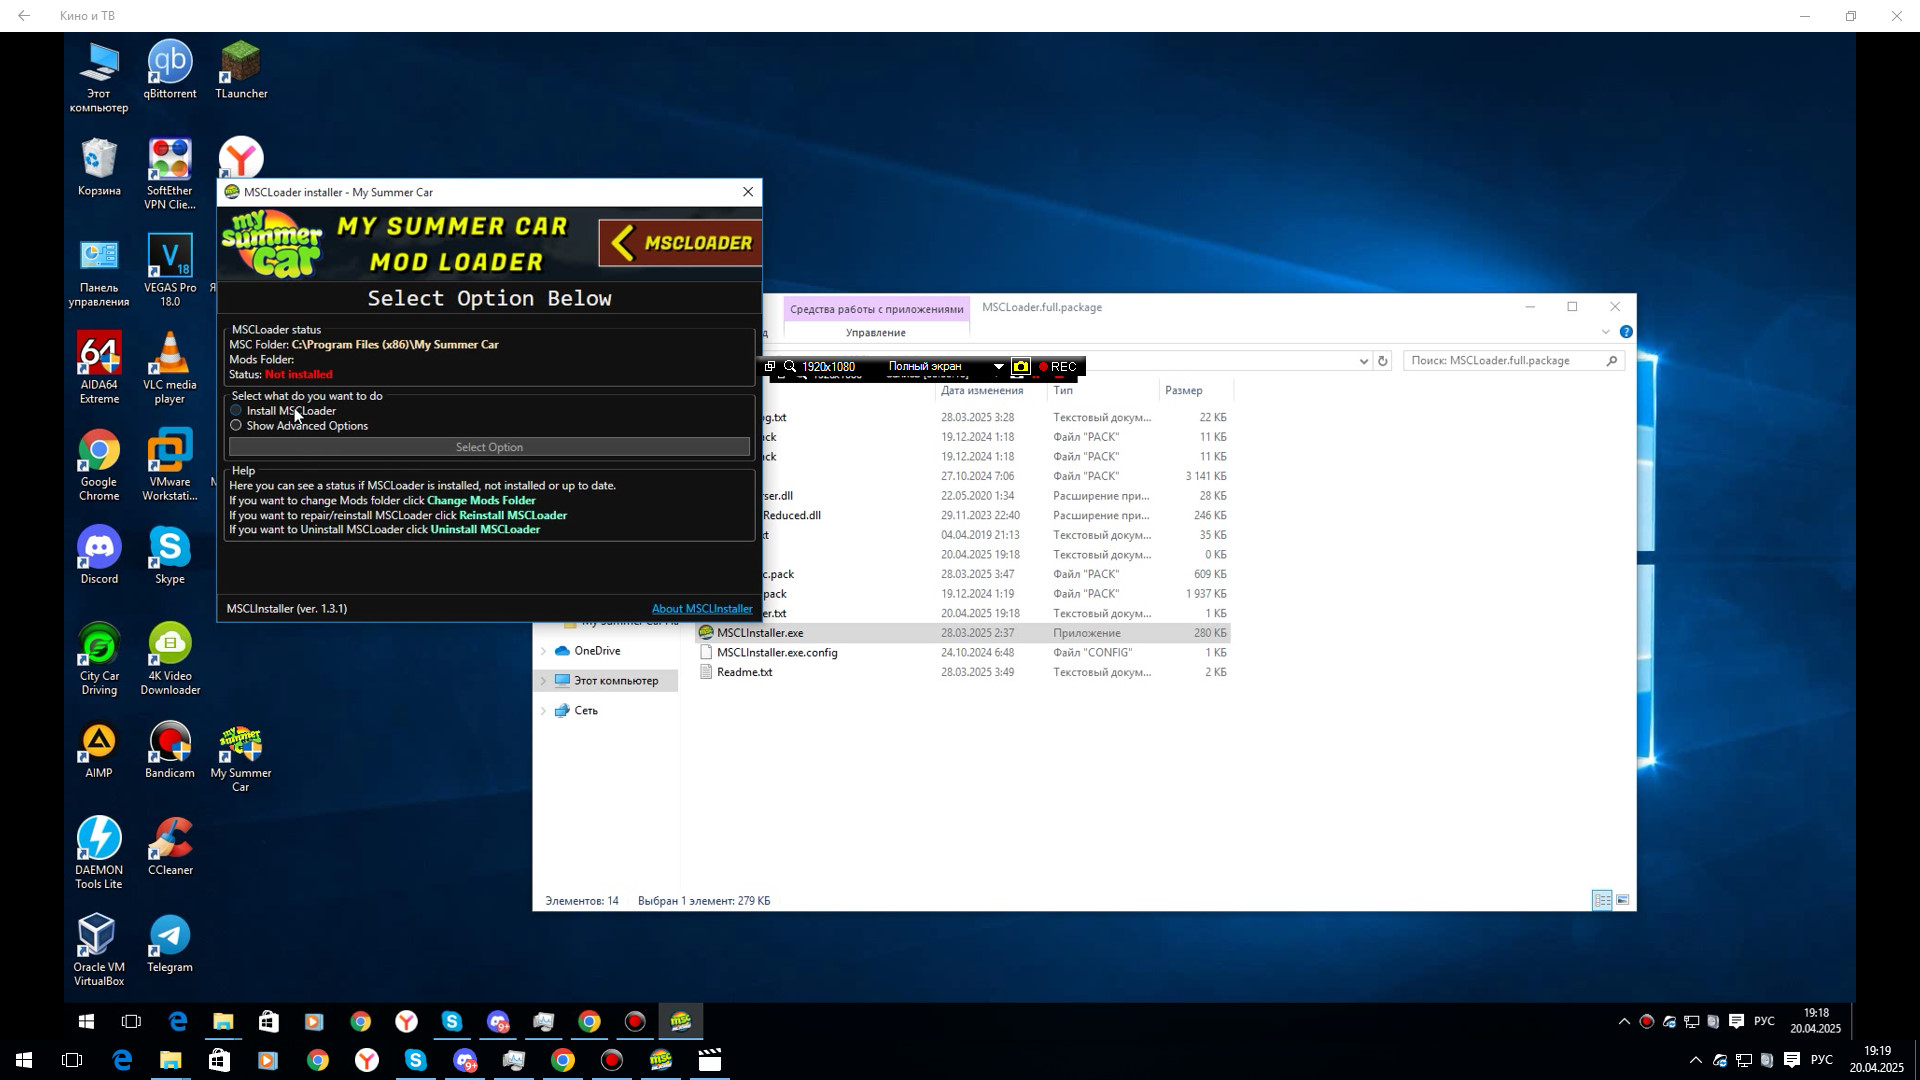Click the red REC record button
This screenshot has width=1920, height=1080.
(1057, 367)
